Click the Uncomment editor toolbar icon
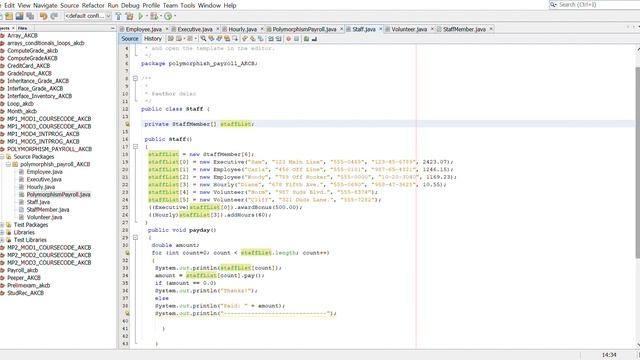This screenshot has height=360, width=640. [314, 39]
